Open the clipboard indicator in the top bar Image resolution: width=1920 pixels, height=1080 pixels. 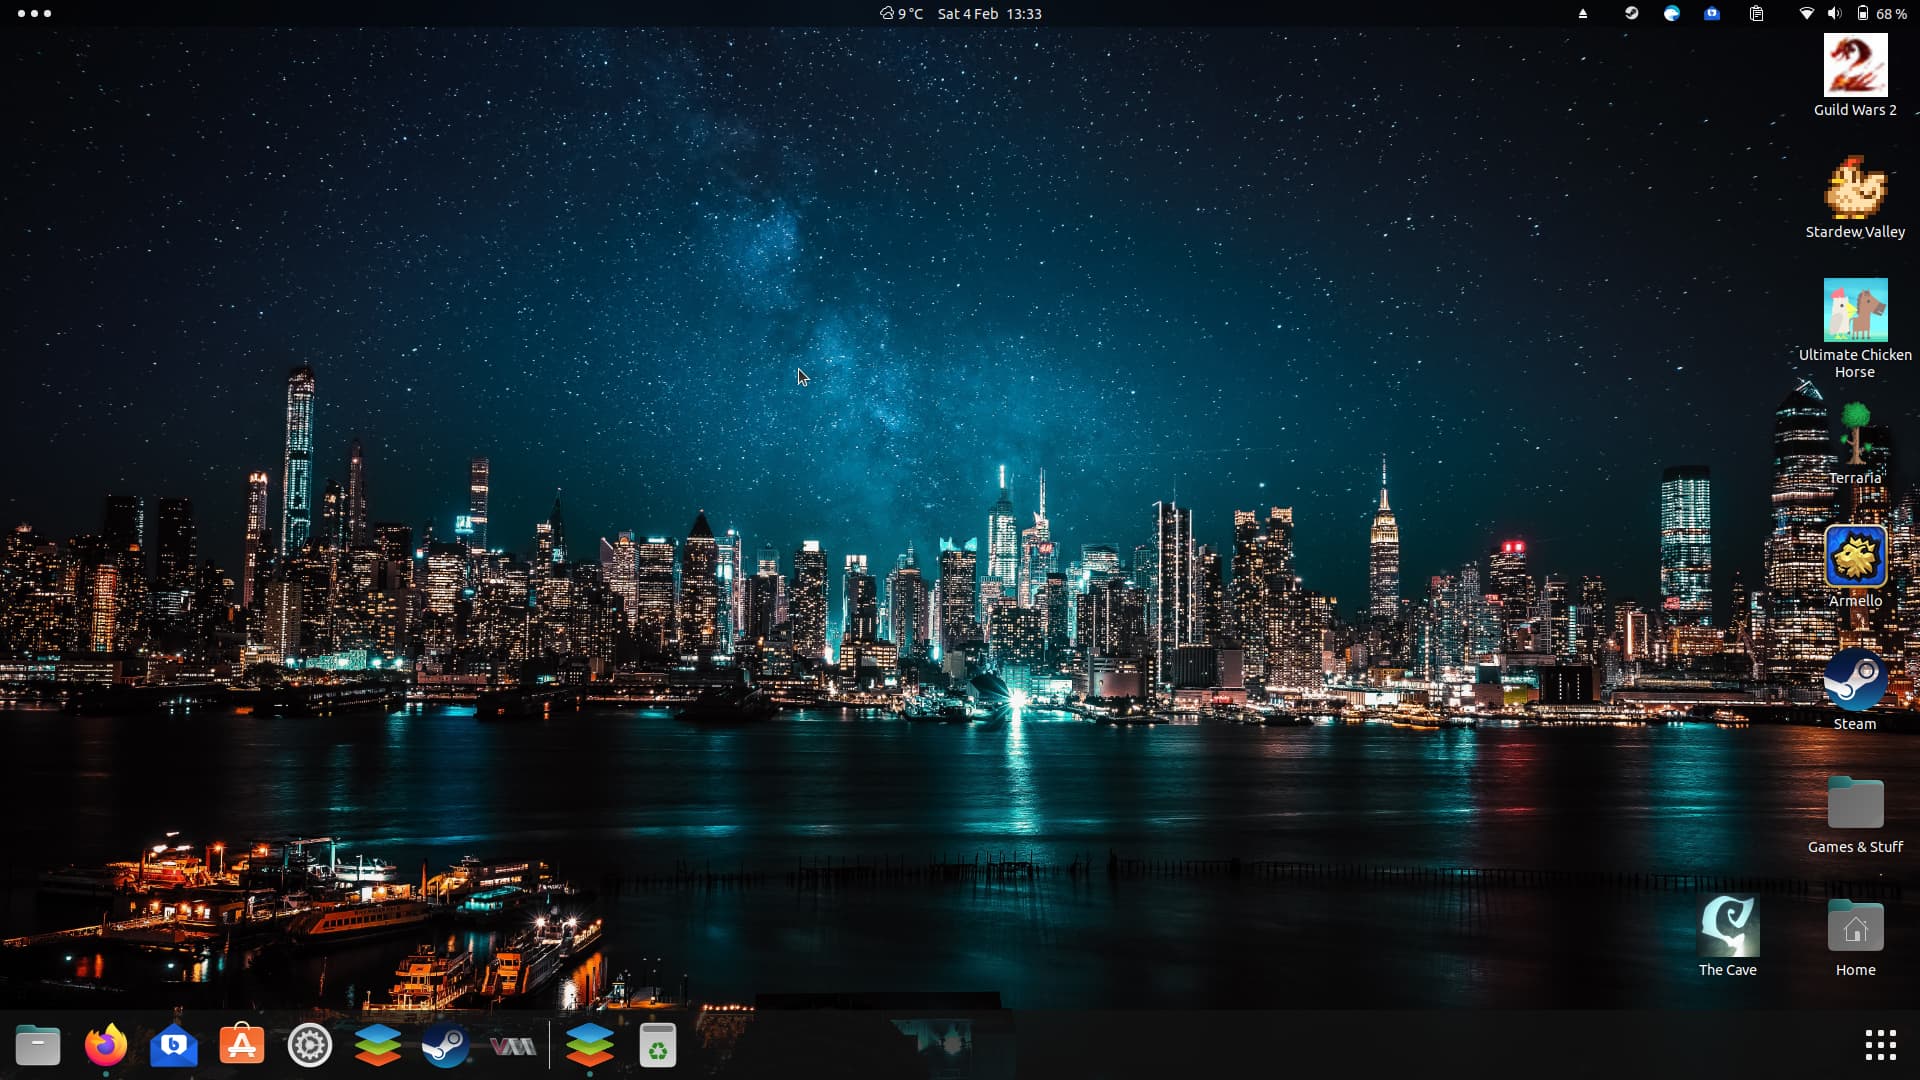(x=1757, y=14)
